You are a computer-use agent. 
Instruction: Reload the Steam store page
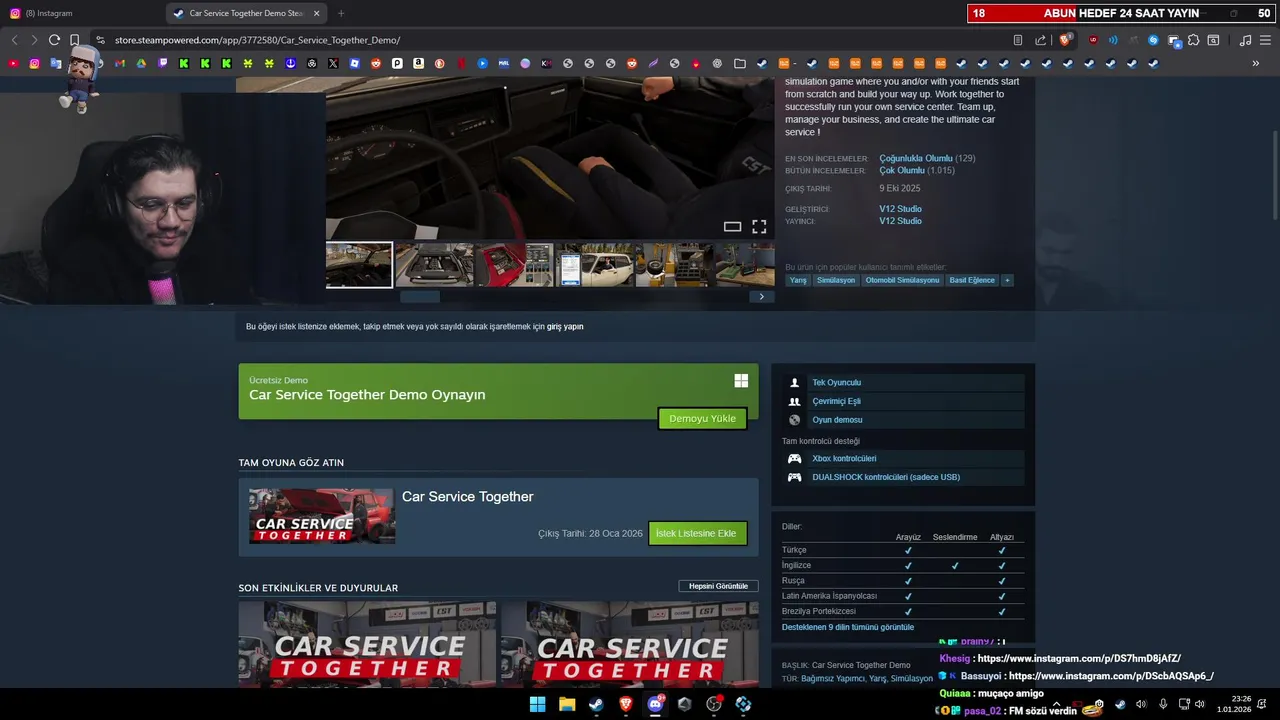[x=54, y=40]
